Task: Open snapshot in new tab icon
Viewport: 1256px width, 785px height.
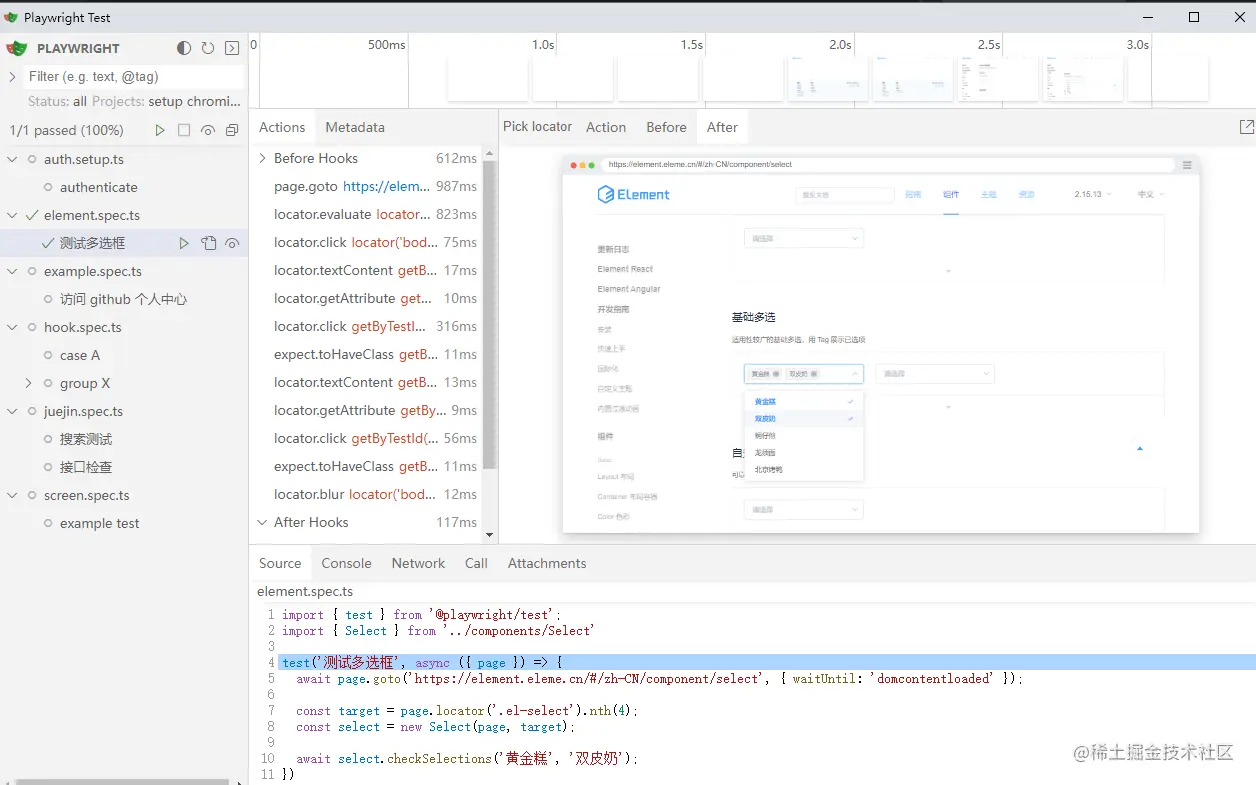Action: (x=1246, y=127)
